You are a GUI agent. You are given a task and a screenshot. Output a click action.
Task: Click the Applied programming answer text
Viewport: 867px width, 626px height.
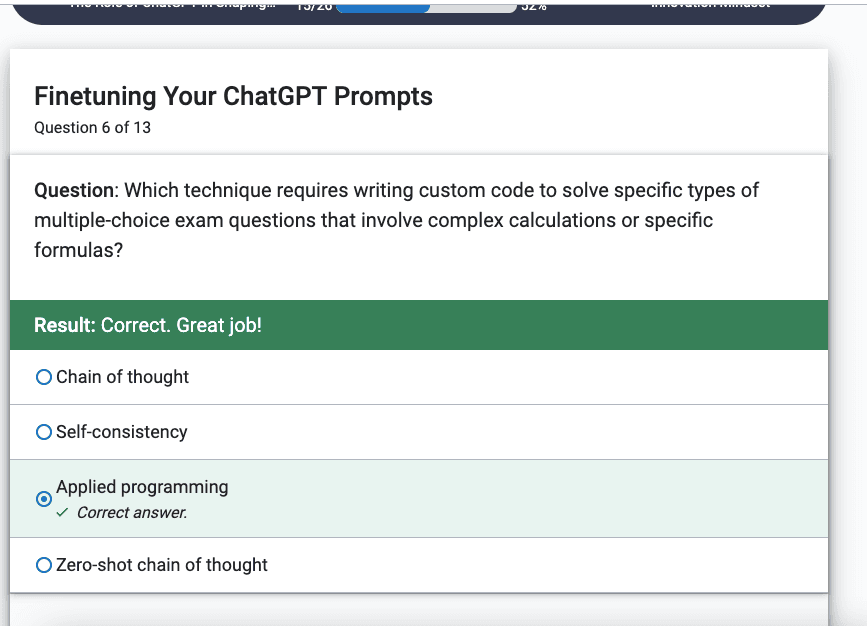(x=142, y=487)
